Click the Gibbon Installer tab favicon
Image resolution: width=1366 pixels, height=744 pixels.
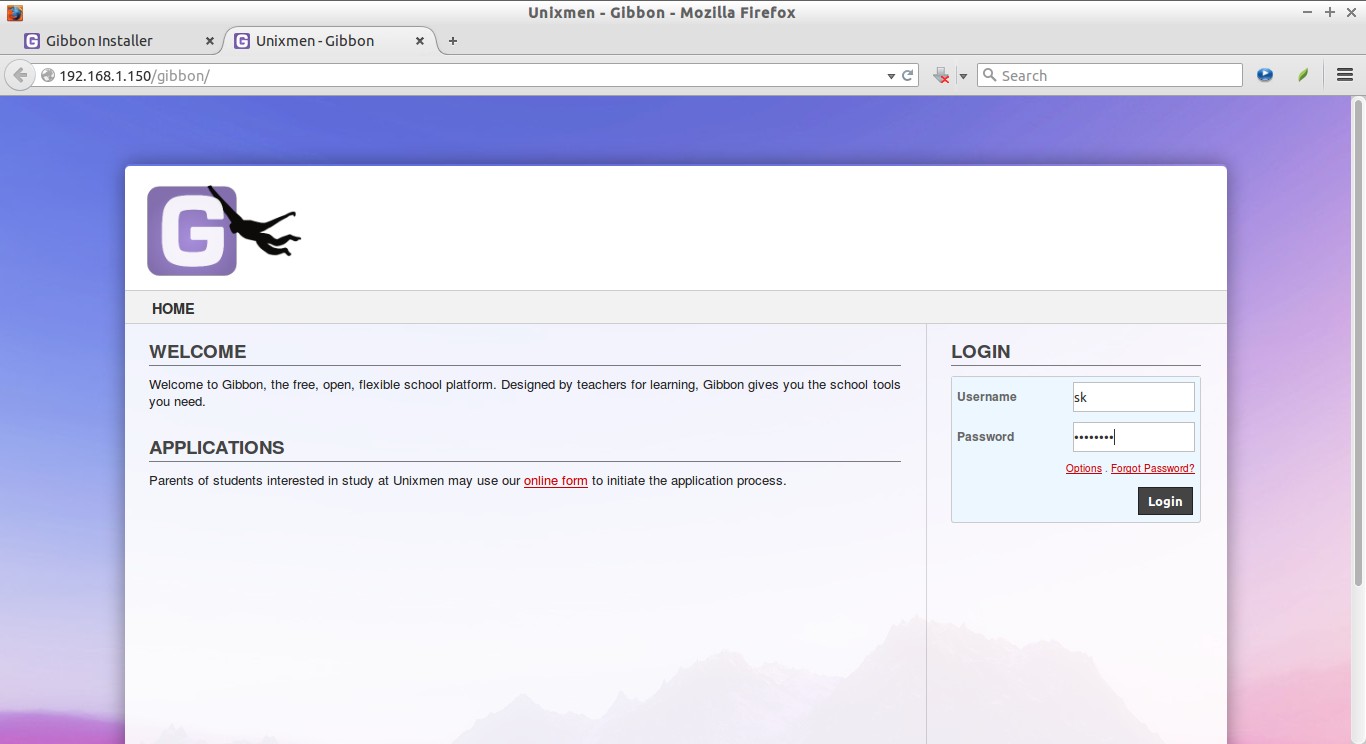click(32, 41)
